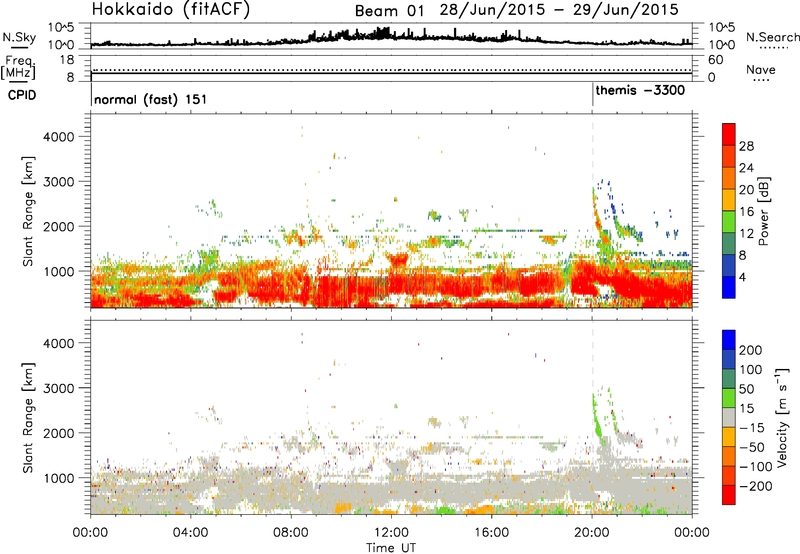Click the '4000' tick on power panel range axis
Image resolution: width=800 pixels, height=554 pixels.
coord(59,137)
